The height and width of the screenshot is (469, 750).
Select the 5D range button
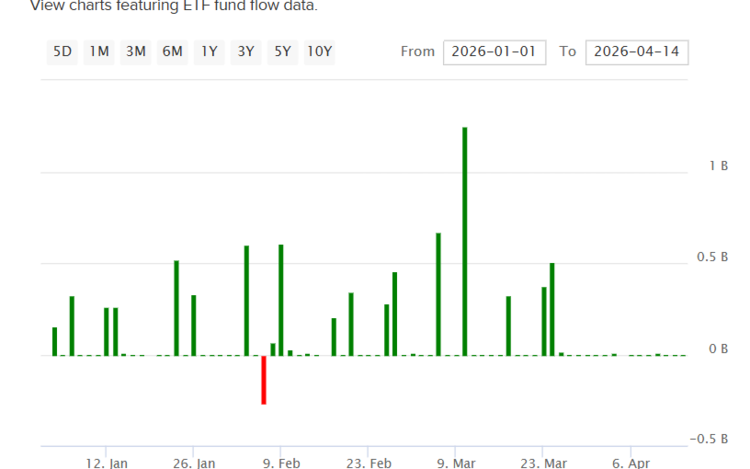point(62,52)
